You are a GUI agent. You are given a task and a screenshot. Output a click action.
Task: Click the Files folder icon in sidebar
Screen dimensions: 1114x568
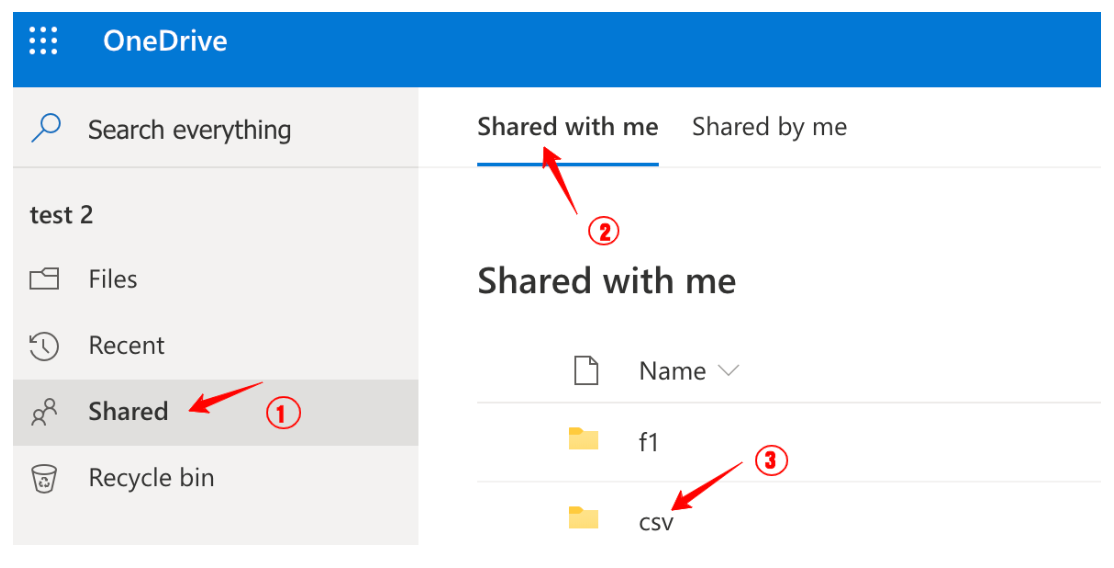tap(45, 279)
